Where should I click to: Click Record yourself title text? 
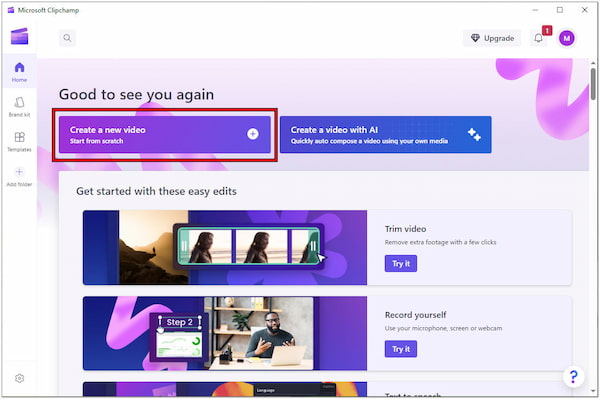415,315
